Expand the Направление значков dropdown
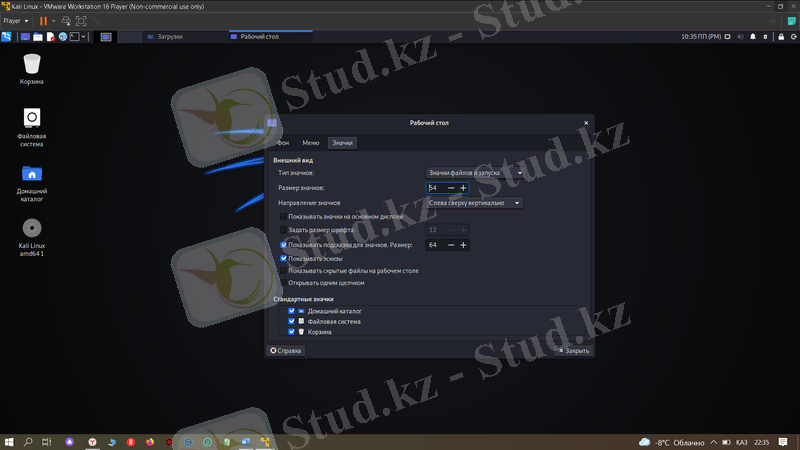 pyautogui.click(x=475, y=203)
